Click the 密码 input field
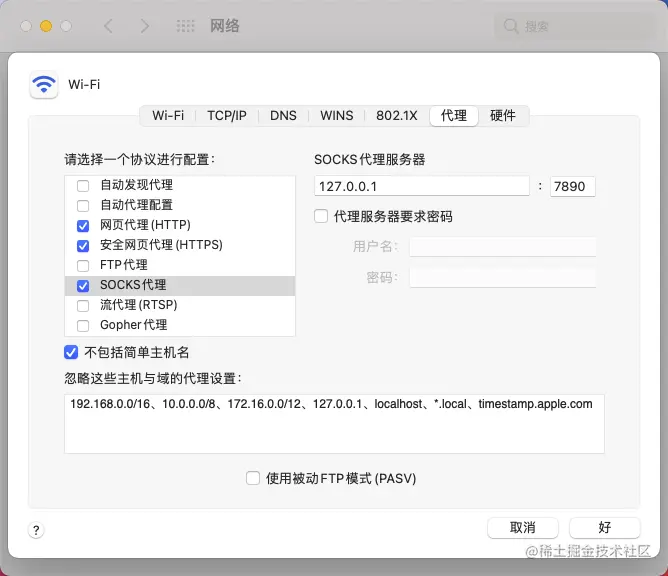Screen dimensions: 668x576 503,278
